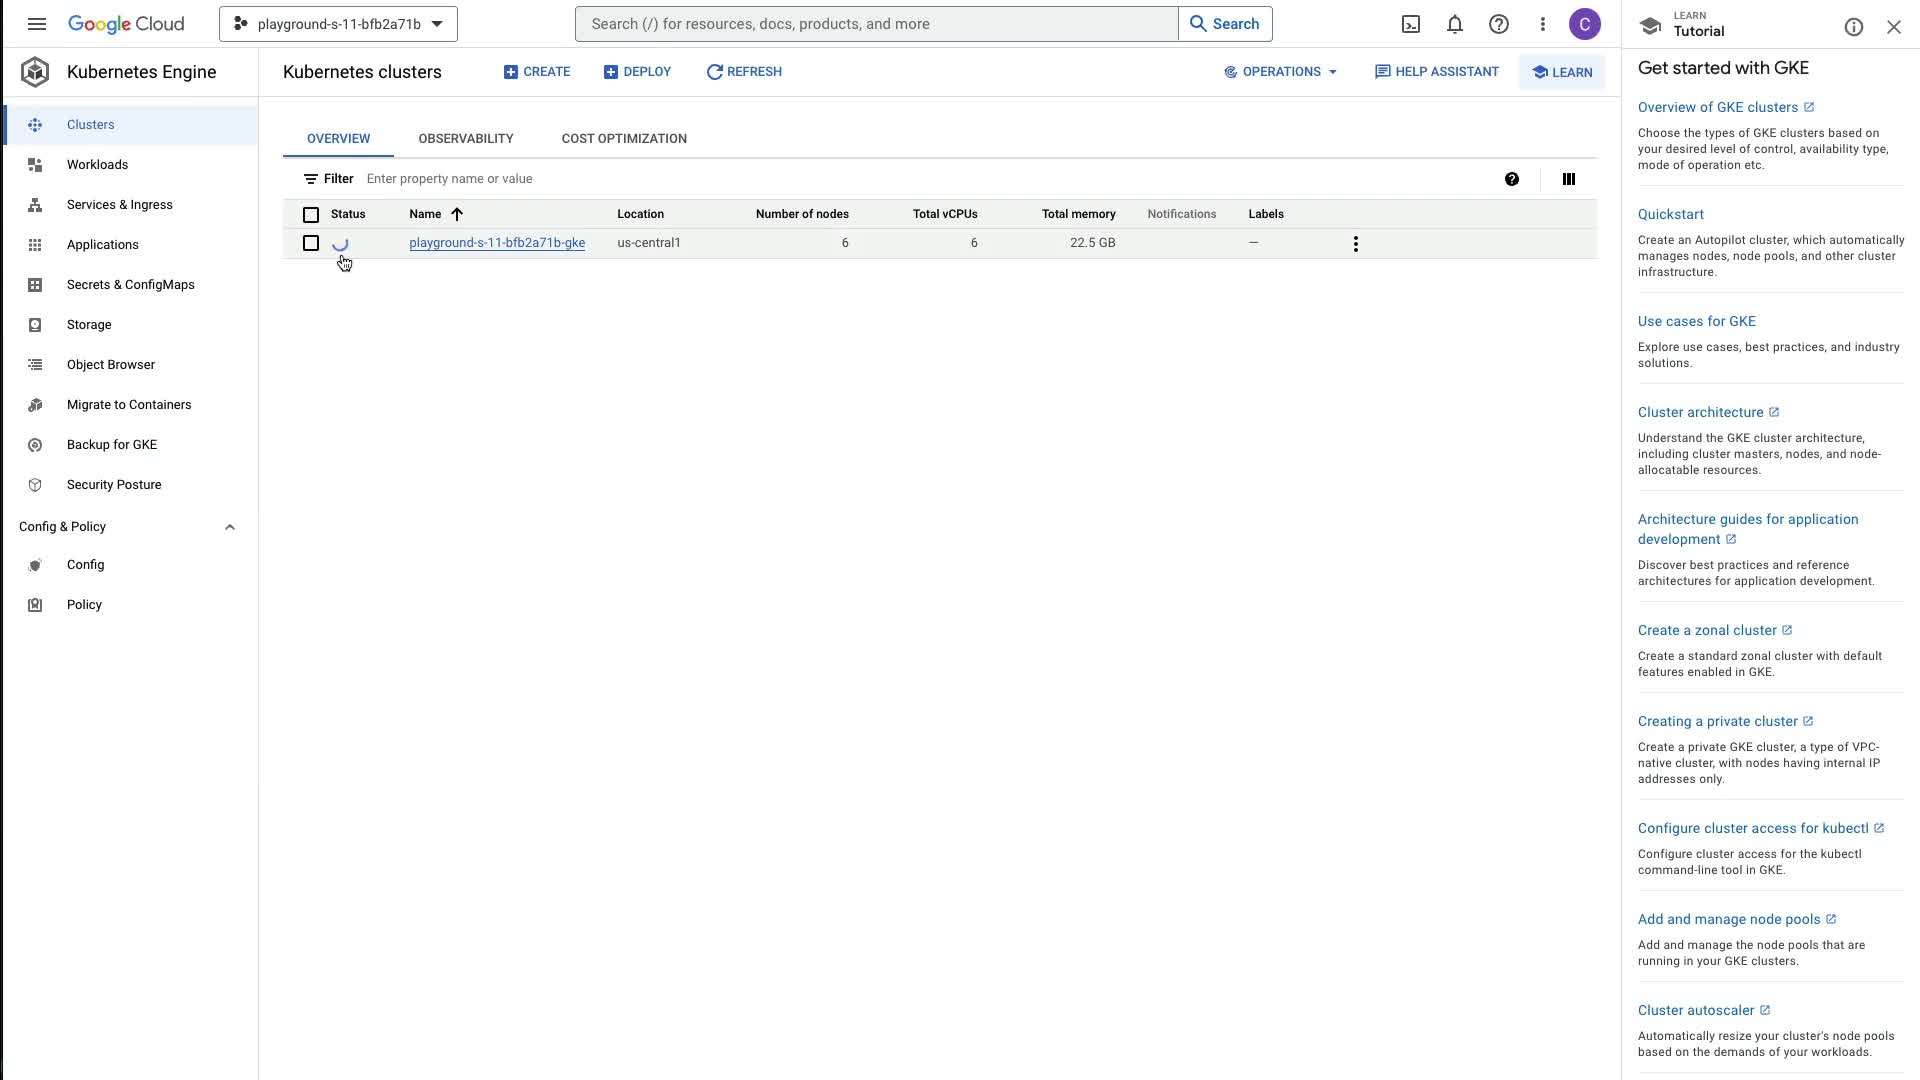Open the cluster row three-dot actions menu
The height and width of the screenshot is (1080, 1920).
coord(1355,244)
